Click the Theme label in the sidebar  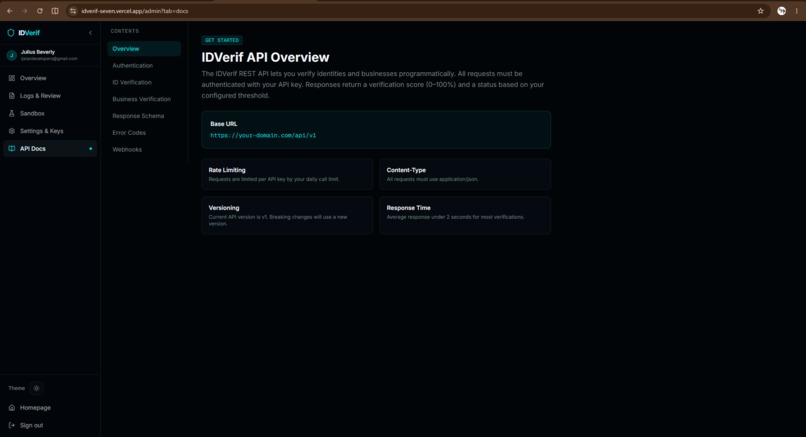16,388
